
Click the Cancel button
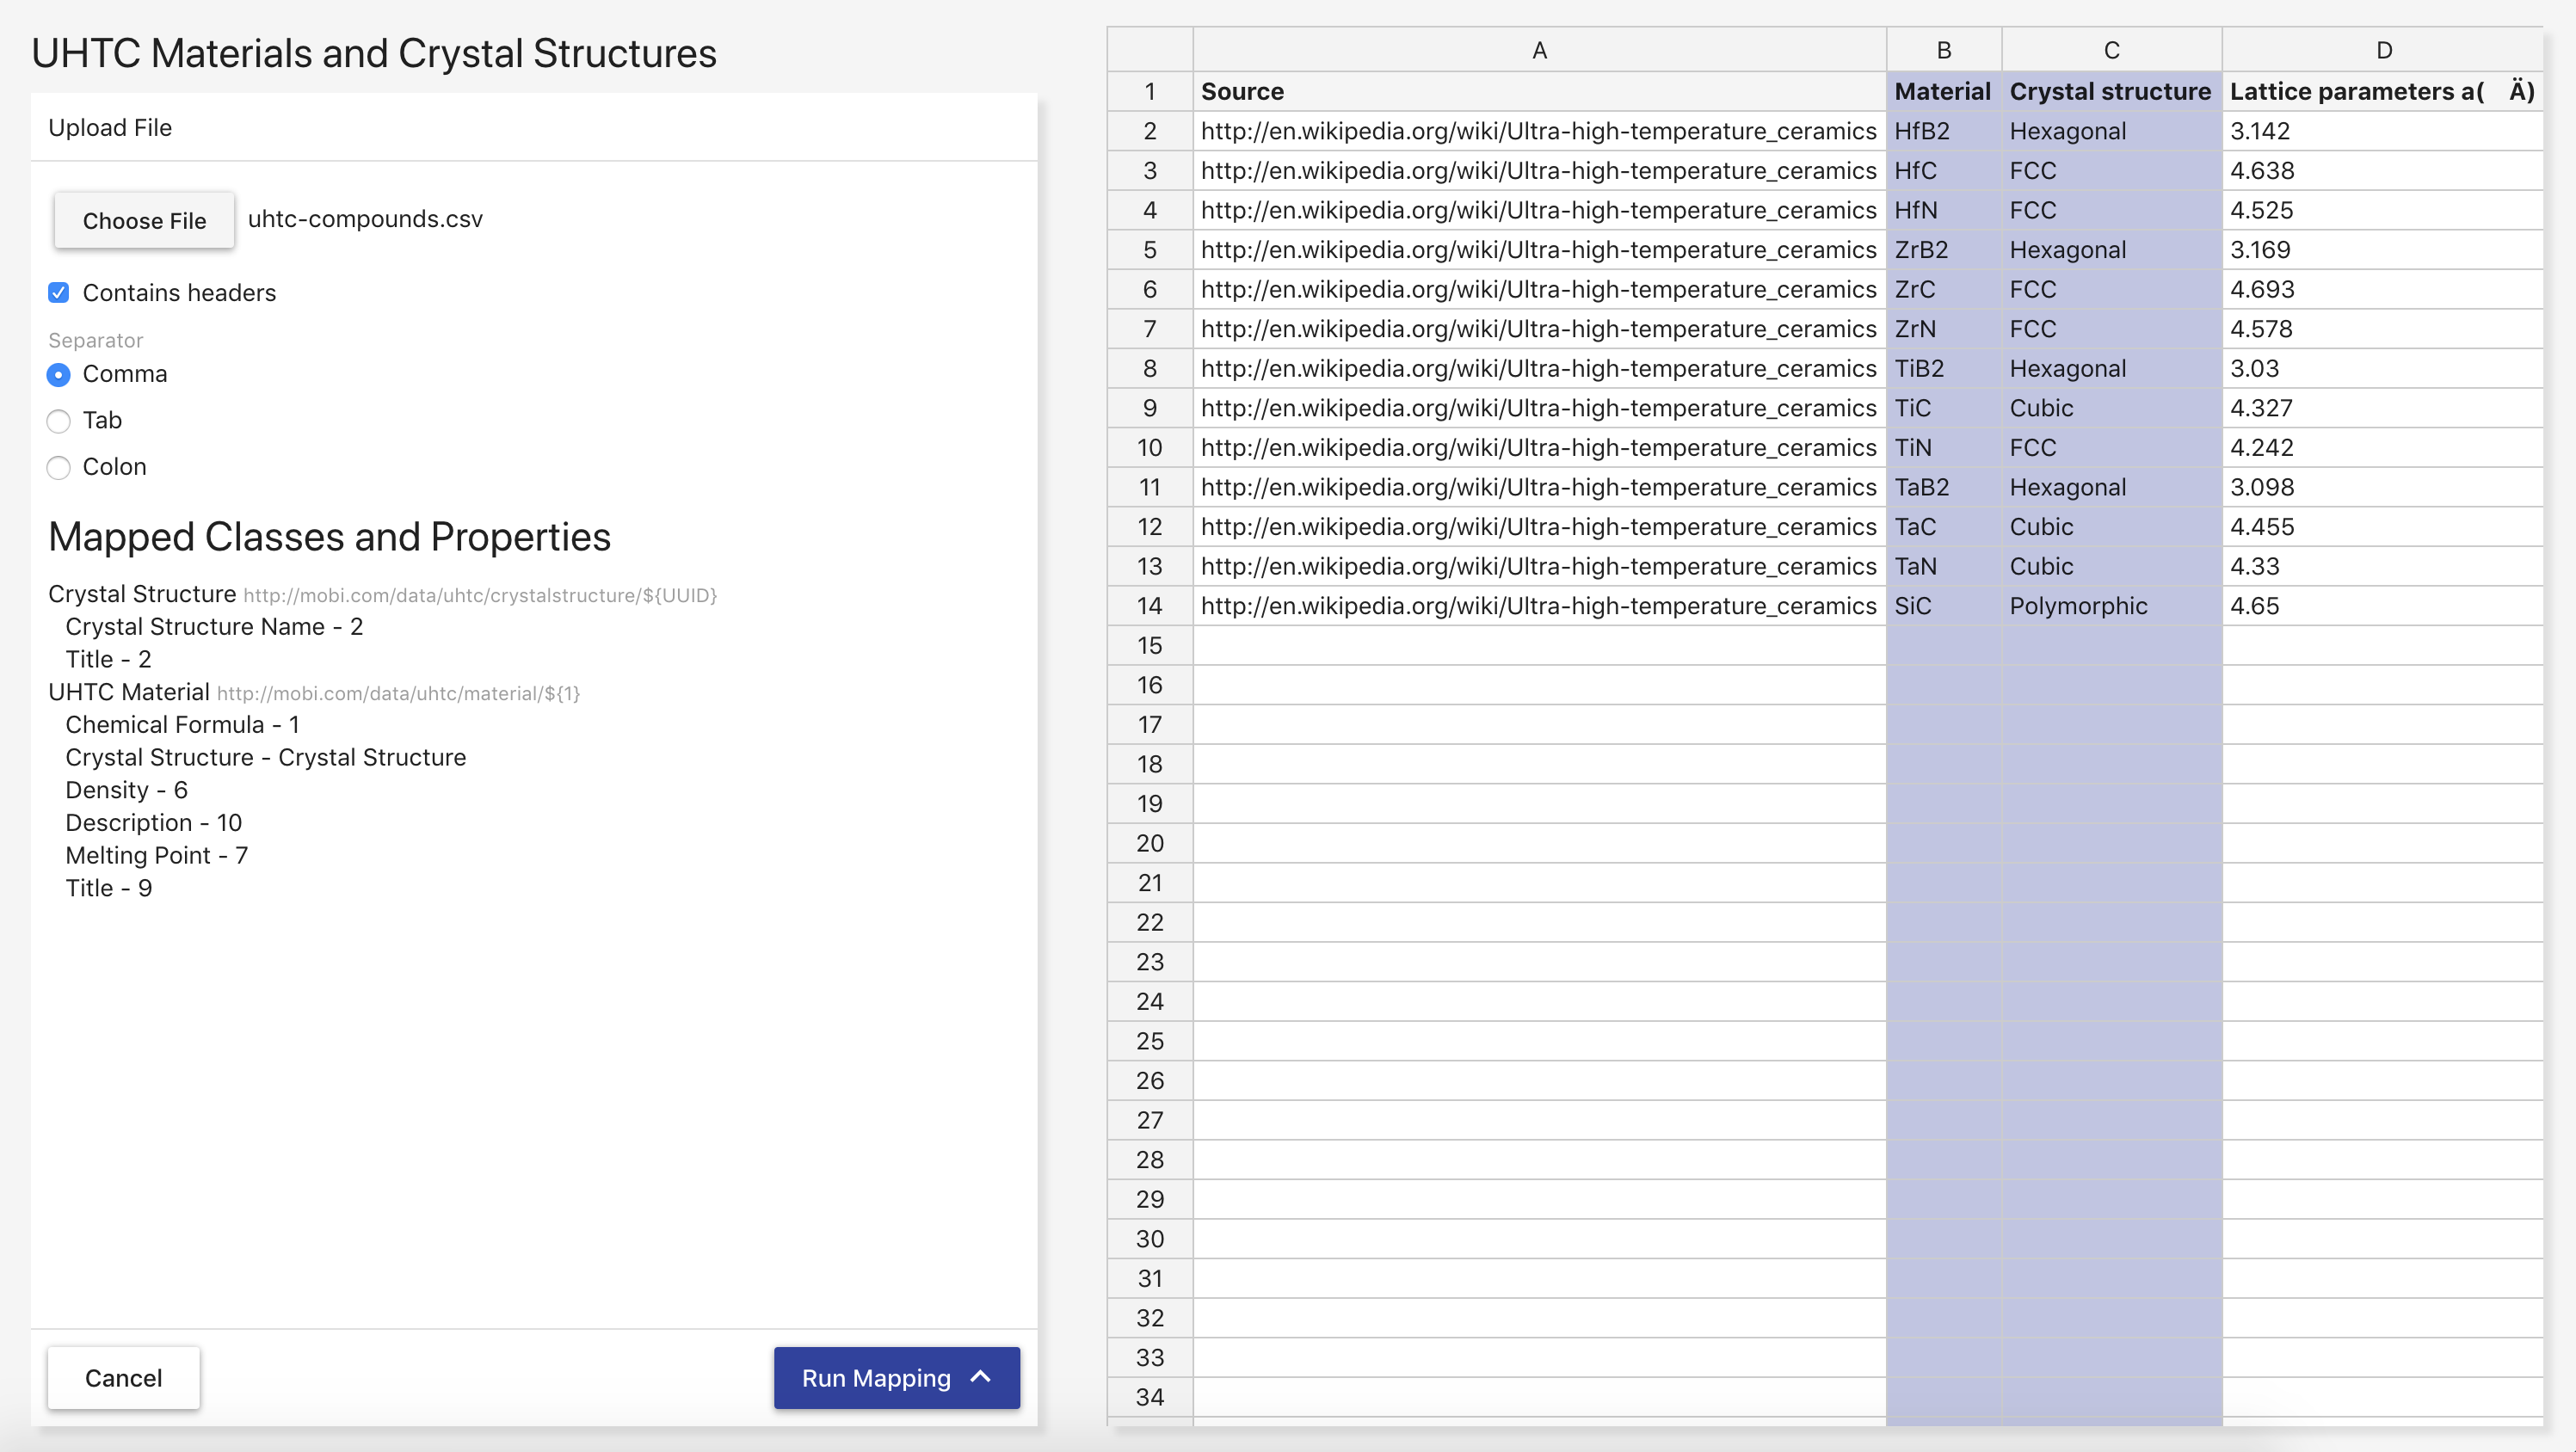coord(123,1377)
